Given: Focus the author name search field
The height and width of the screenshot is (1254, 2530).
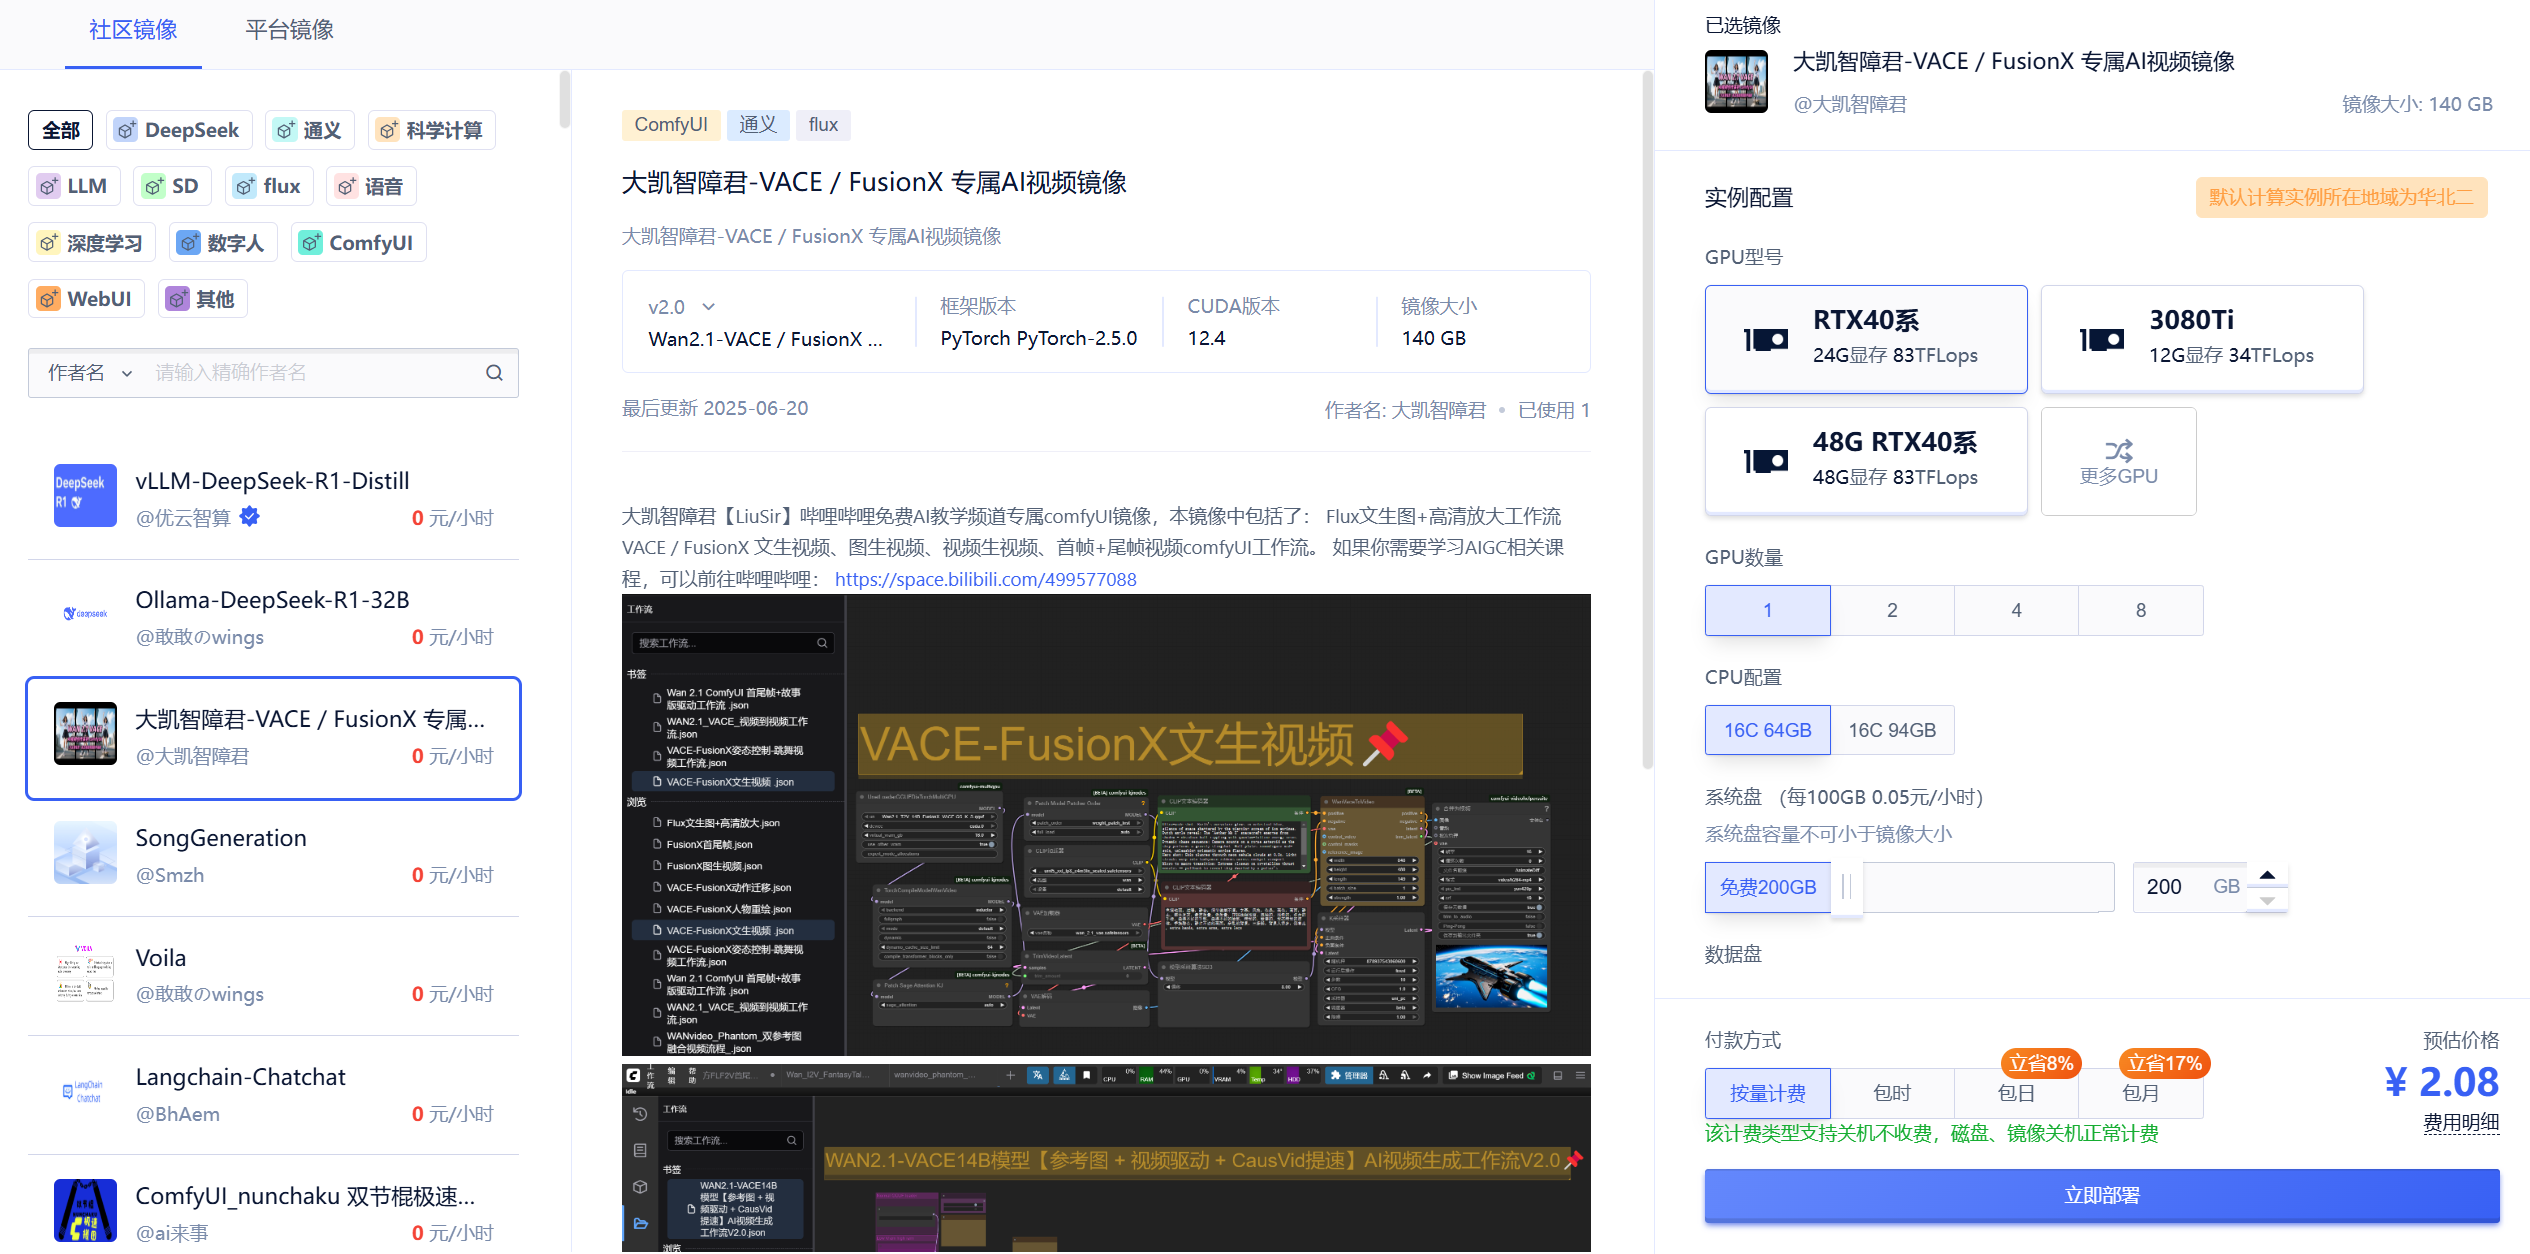Looking at the screenshot, I should (x=312, y=373).
